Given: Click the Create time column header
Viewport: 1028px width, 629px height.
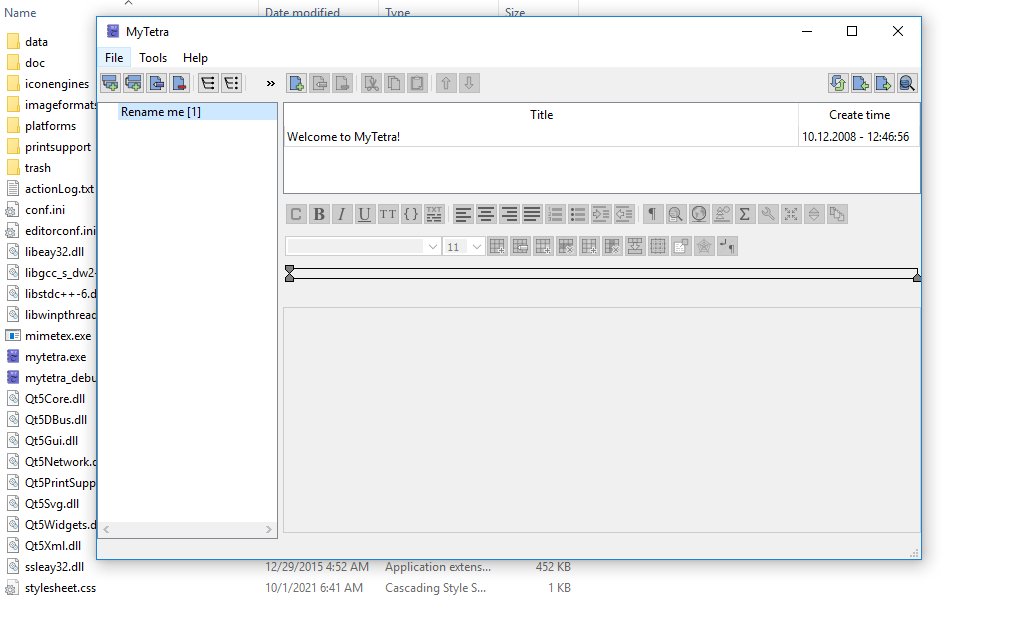Looking at the screenshot, I should (x=859, y=115).
